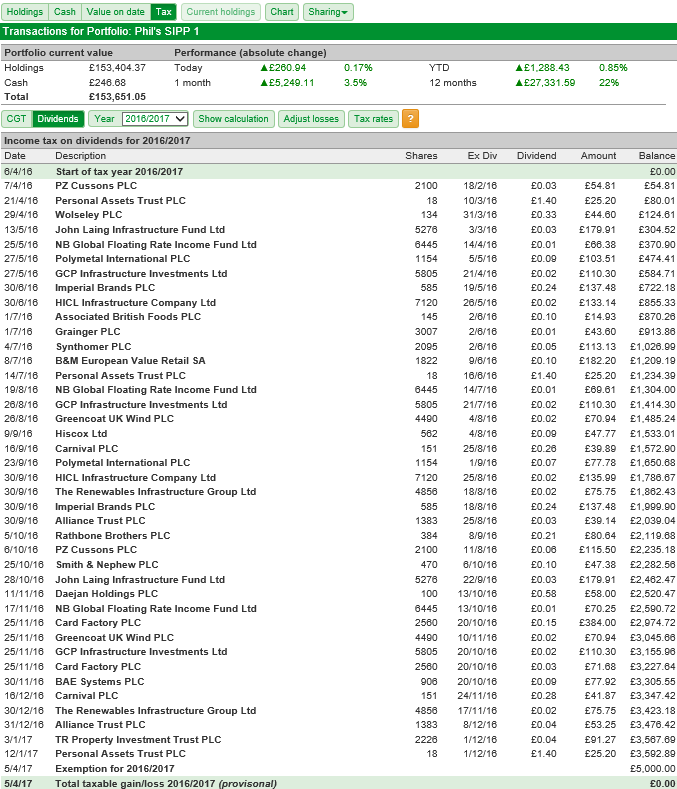Select Rathbone Brothers PLC row
Image resolution: width=677 pixels, height=789 pixels.
point(338,535)
